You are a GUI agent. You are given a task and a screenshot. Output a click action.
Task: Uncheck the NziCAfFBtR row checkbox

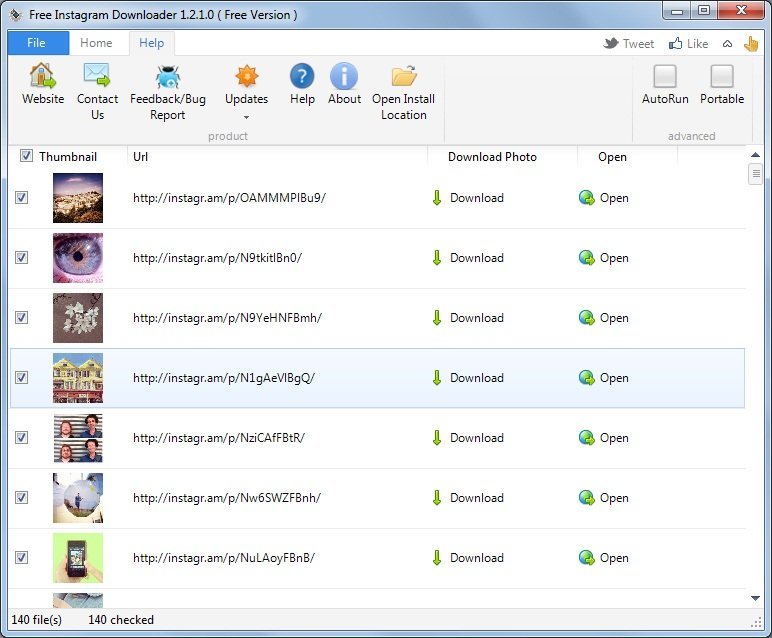[21, 438]
